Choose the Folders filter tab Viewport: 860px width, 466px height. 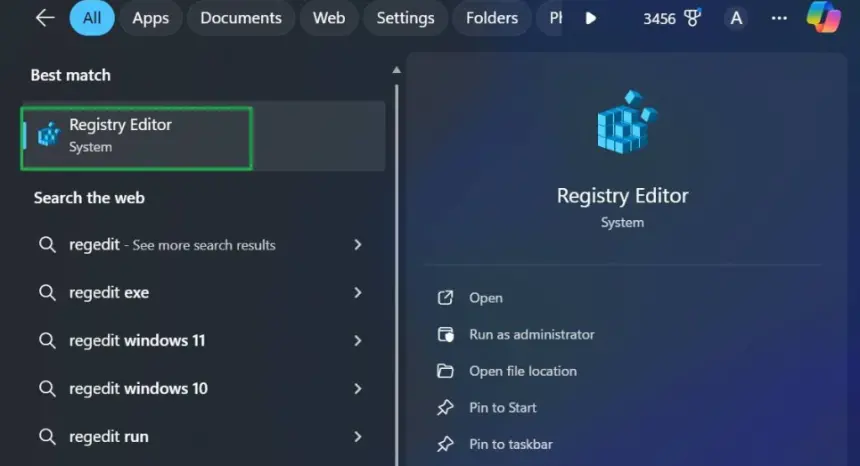tap(491, 18)
